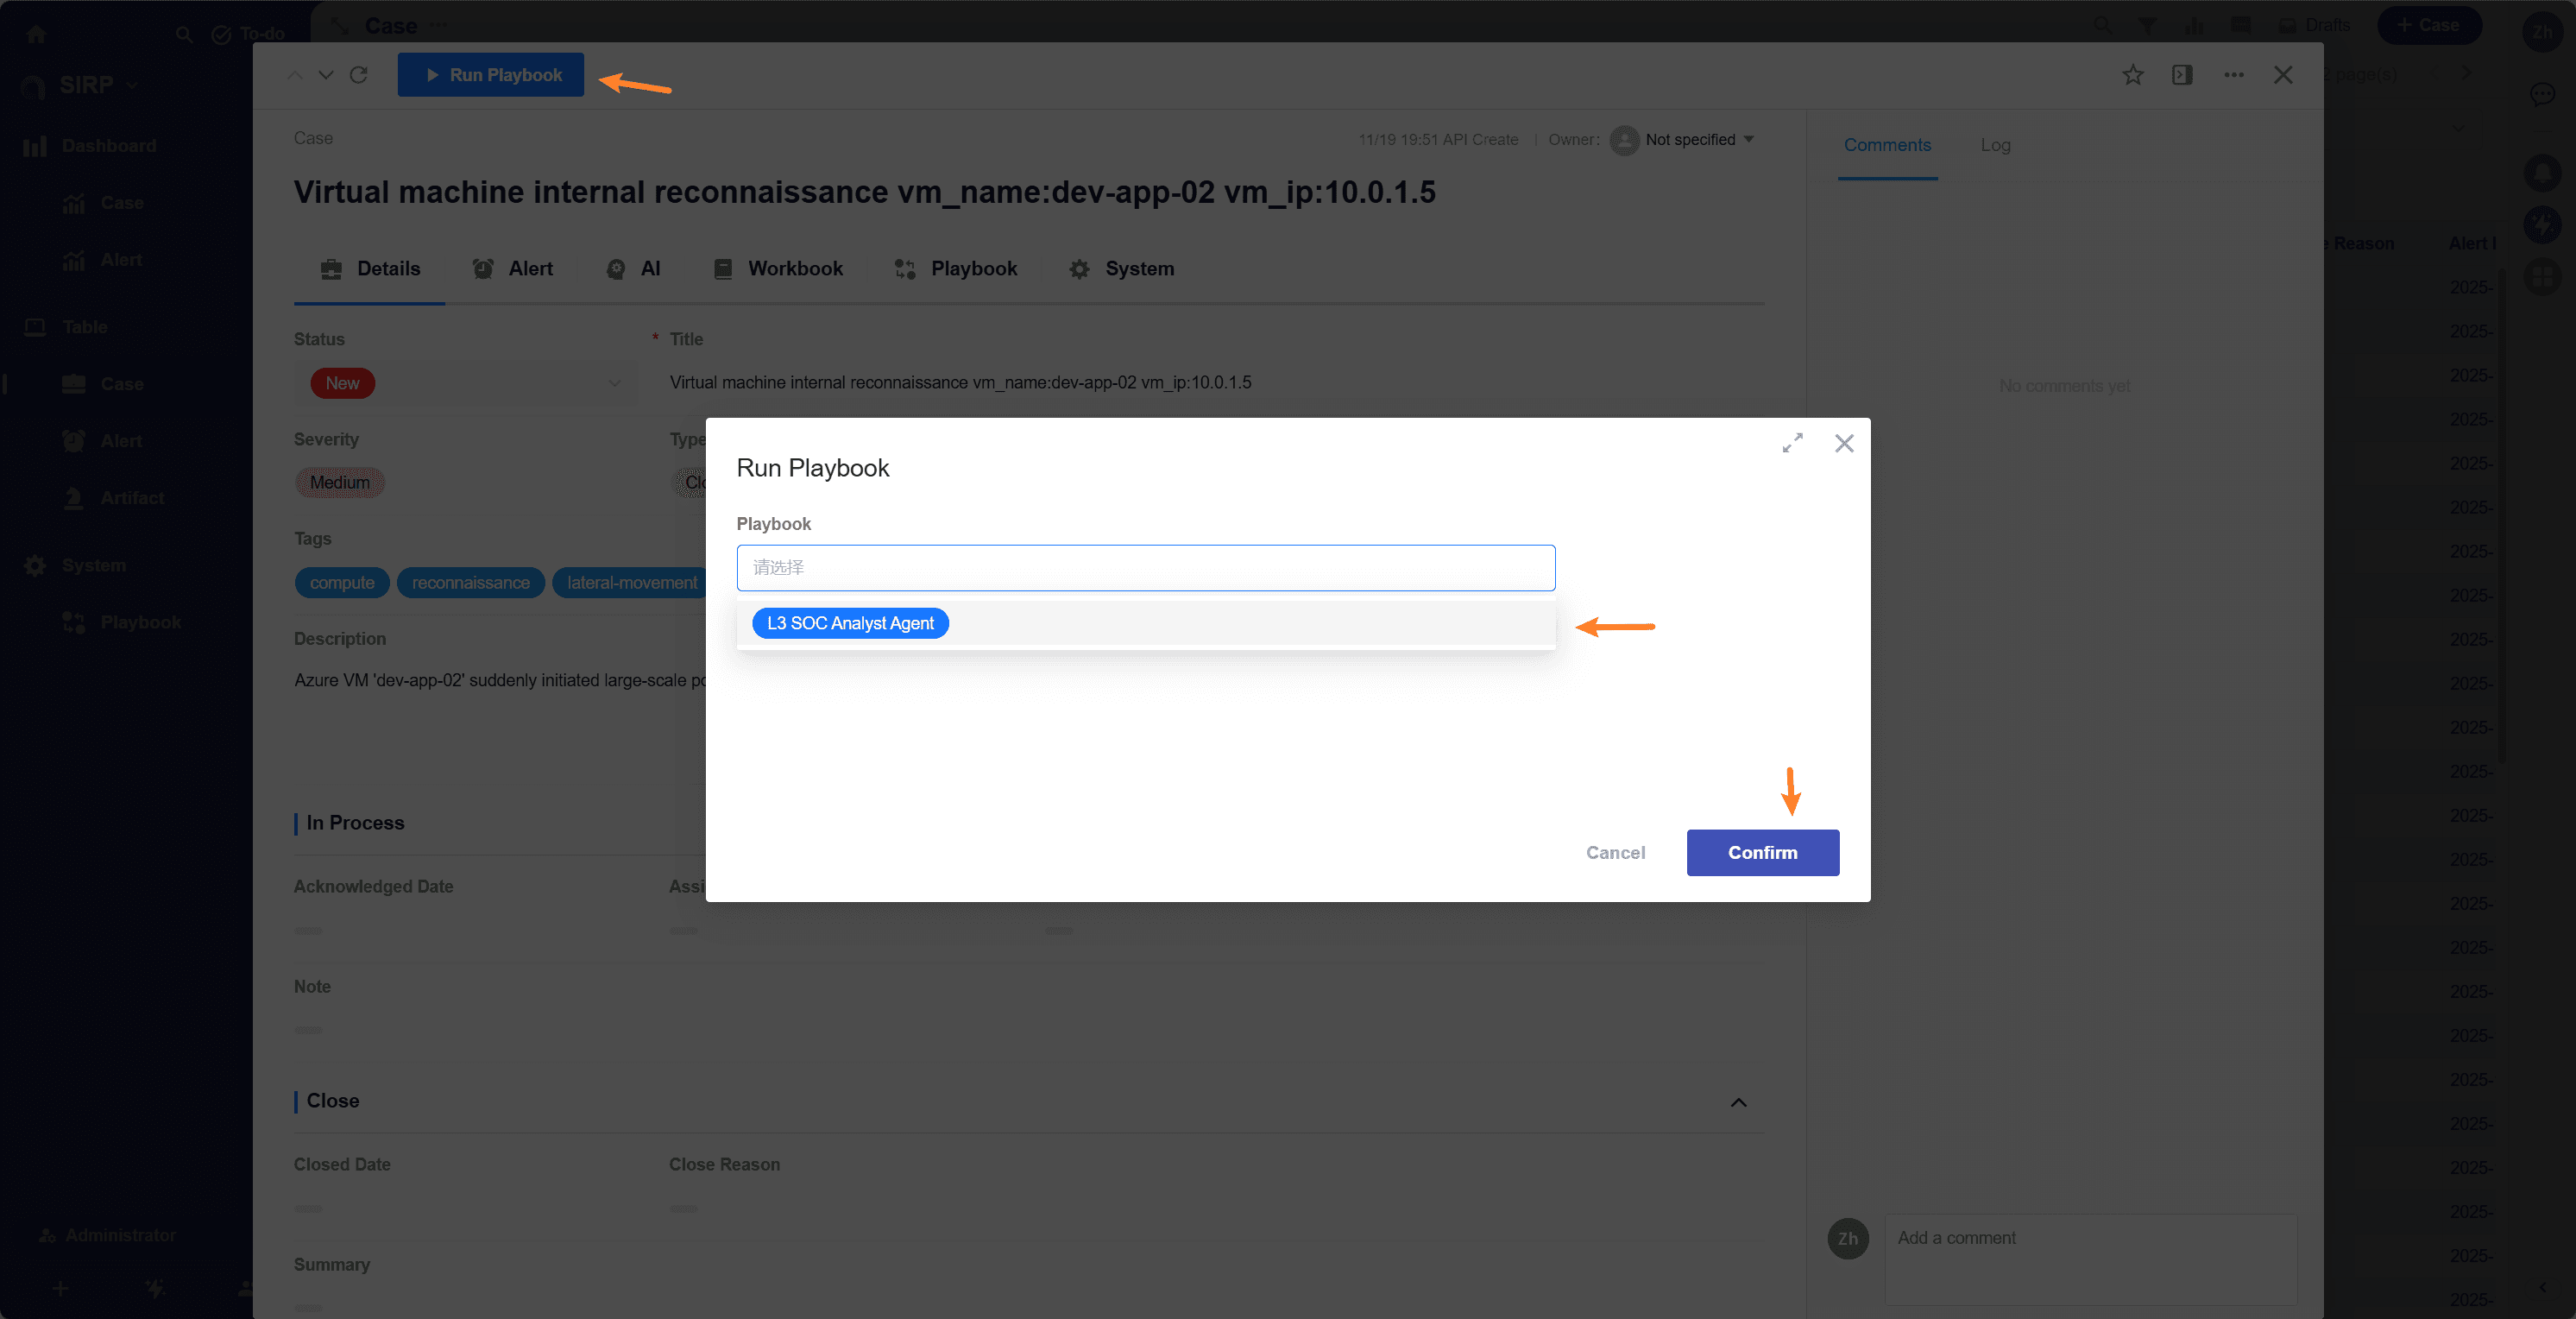
Task: Open the more options ellipsis menu
Action: click(x=2233, y=75)
